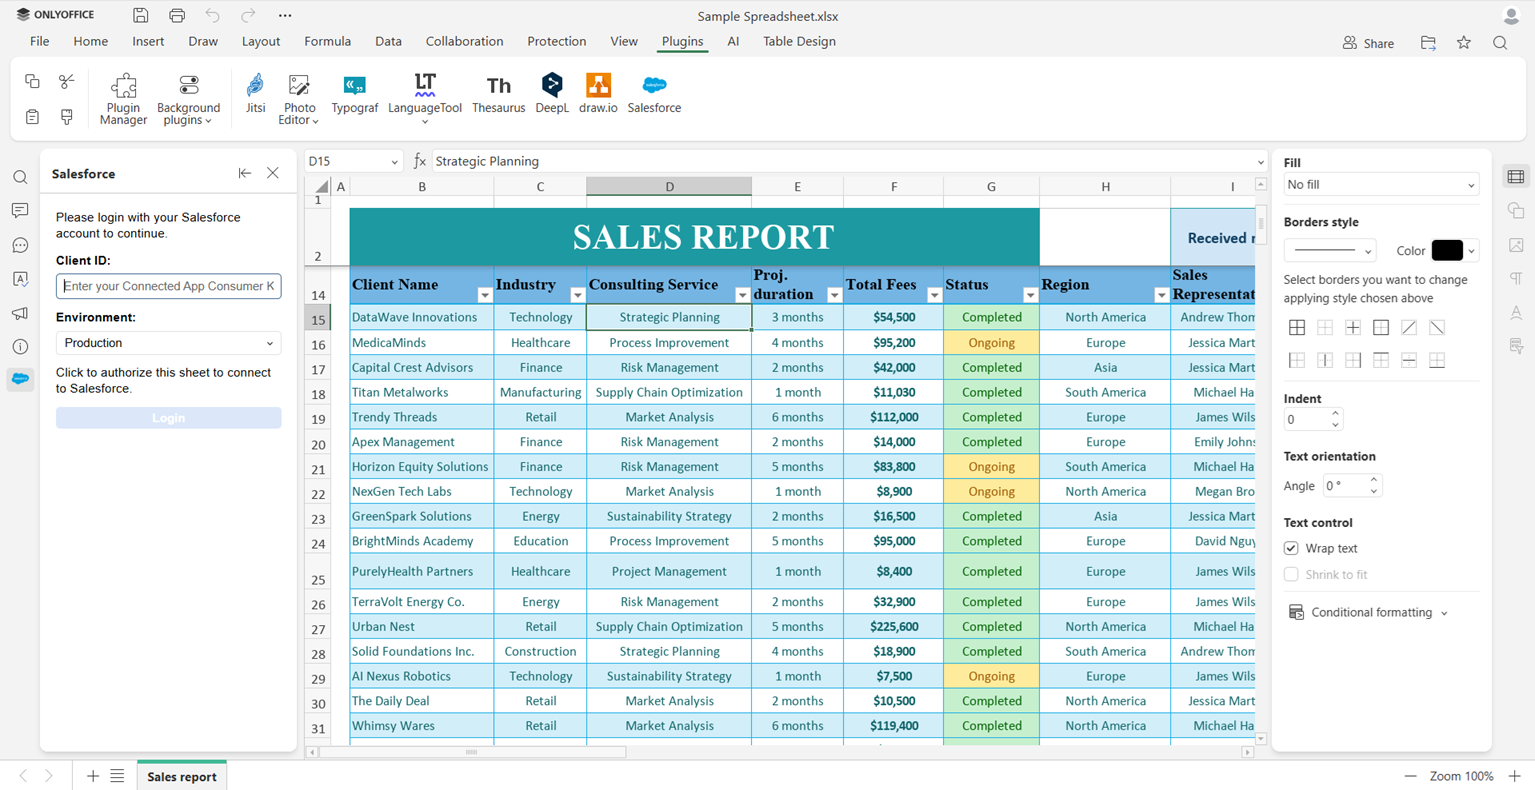
Task: Open the Background plugins dropdown
Action: [x=188, y=98]
